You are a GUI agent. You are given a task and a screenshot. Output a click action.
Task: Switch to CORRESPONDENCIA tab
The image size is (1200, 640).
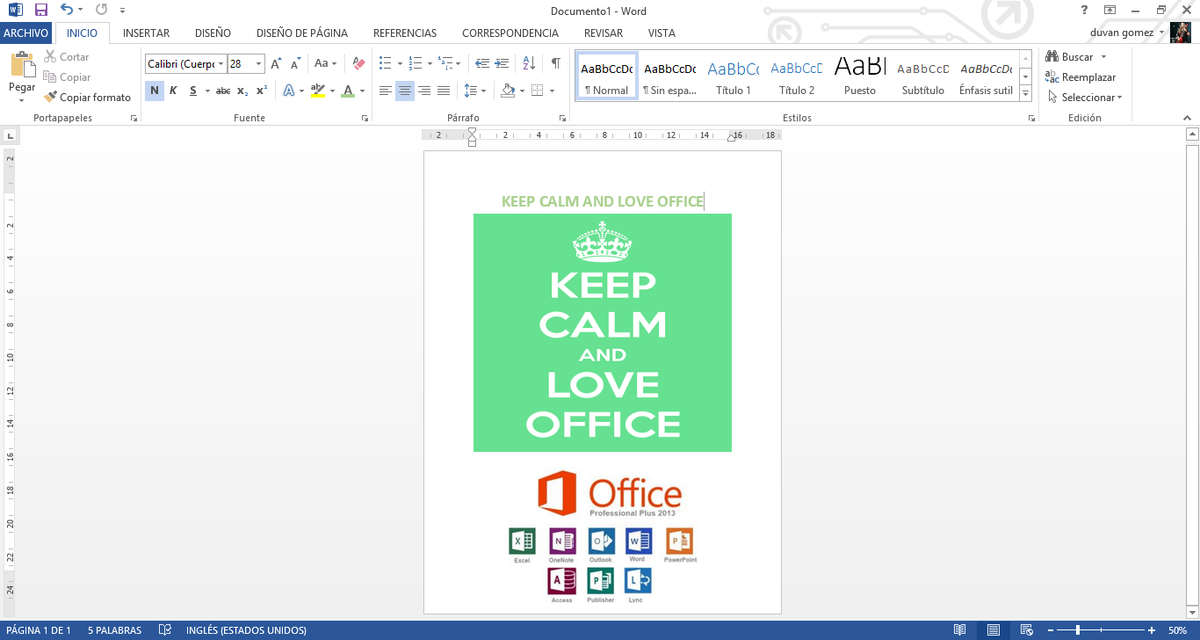[510, 33]
